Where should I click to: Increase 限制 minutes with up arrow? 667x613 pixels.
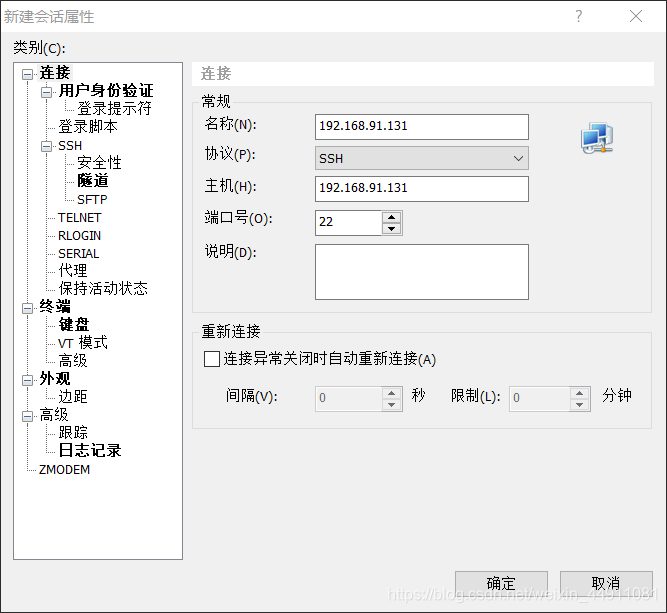click(579, 393)
